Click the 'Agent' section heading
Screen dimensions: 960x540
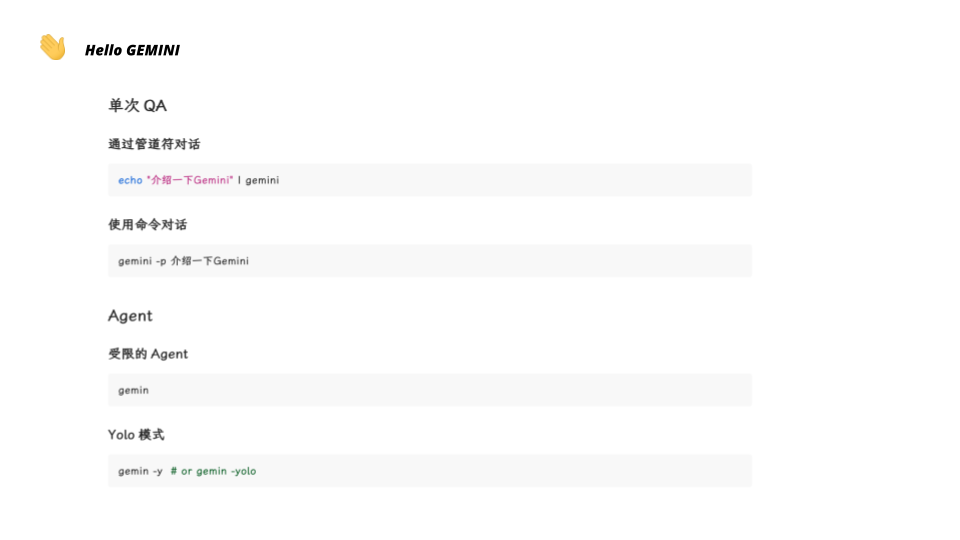pyautogui.click(x=130, y=316)
